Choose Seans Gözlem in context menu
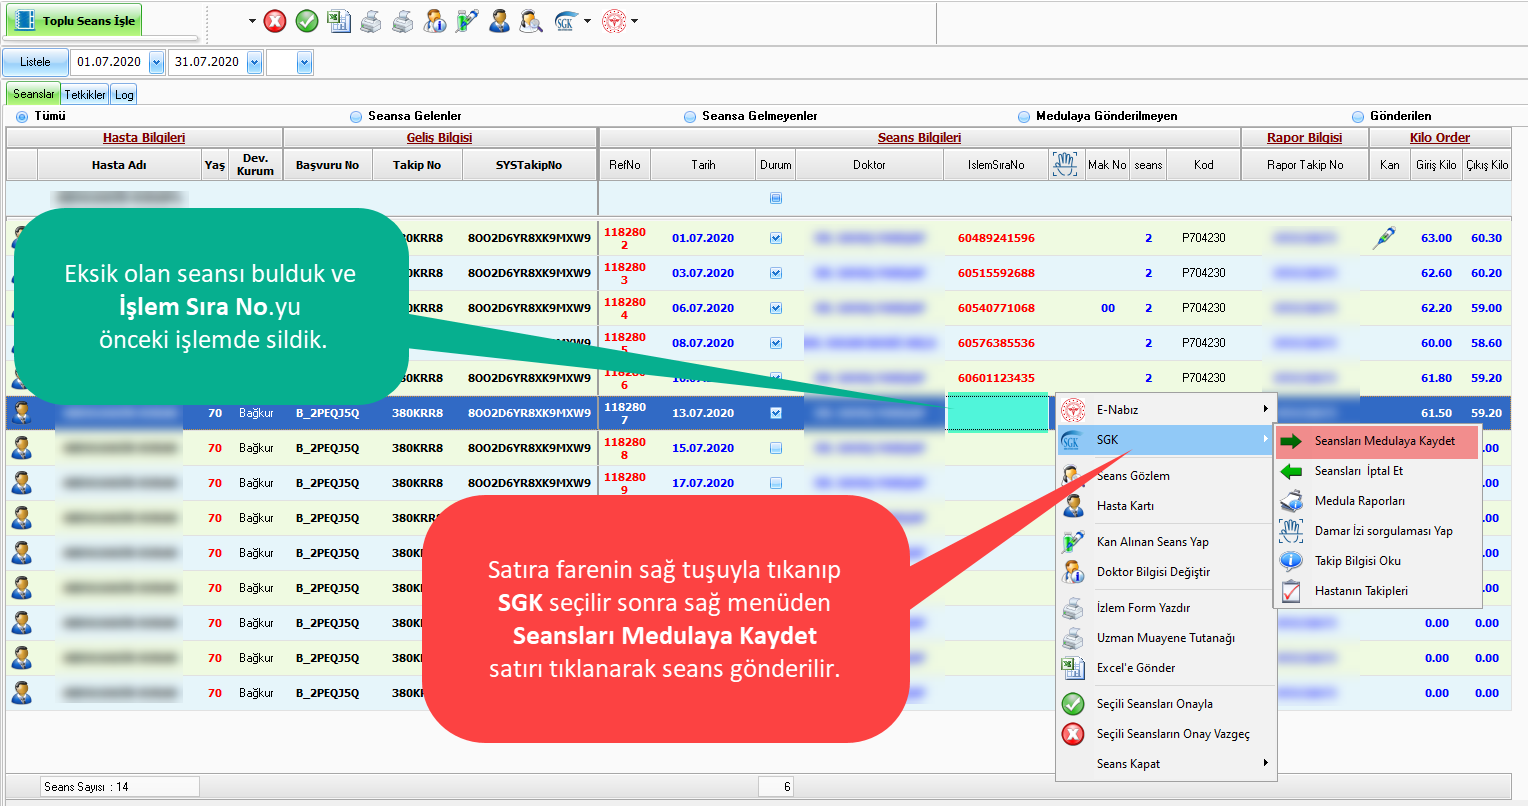 pyautogui.click(x=1166, y=476)
